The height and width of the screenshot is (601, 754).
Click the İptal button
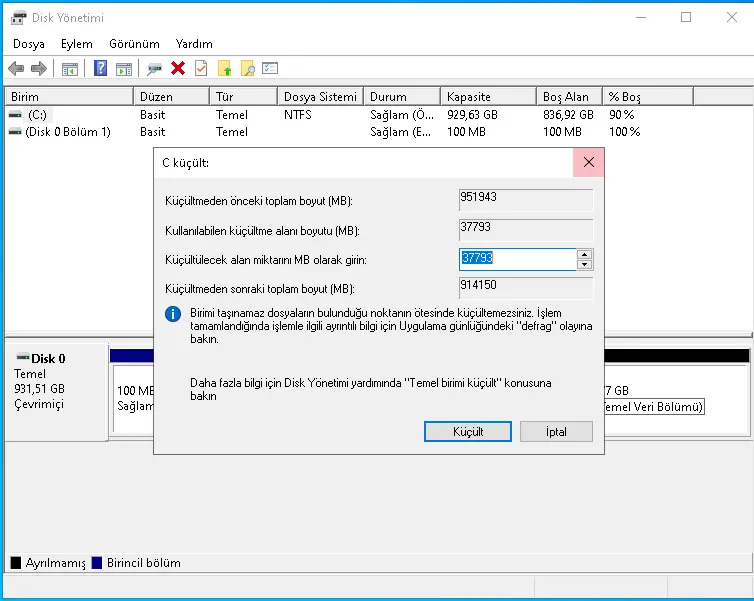pos(556,432)
